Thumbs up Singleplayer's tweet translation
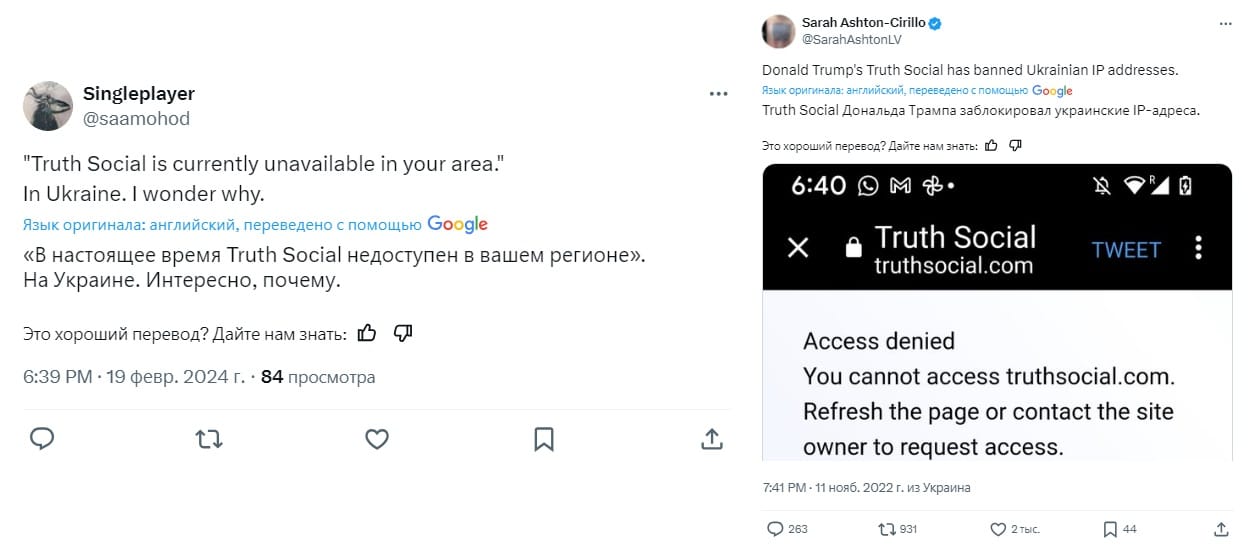 click(367, 333)
